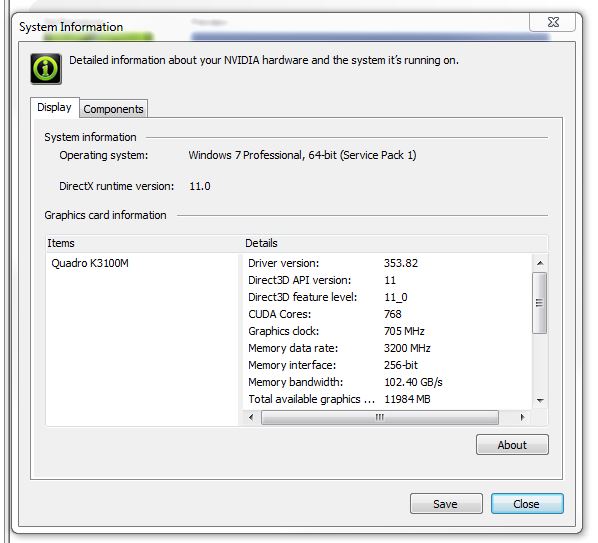Viewport: 598px width, 543px height.
Task: Select the Display tab
Action: coord(55,107)
